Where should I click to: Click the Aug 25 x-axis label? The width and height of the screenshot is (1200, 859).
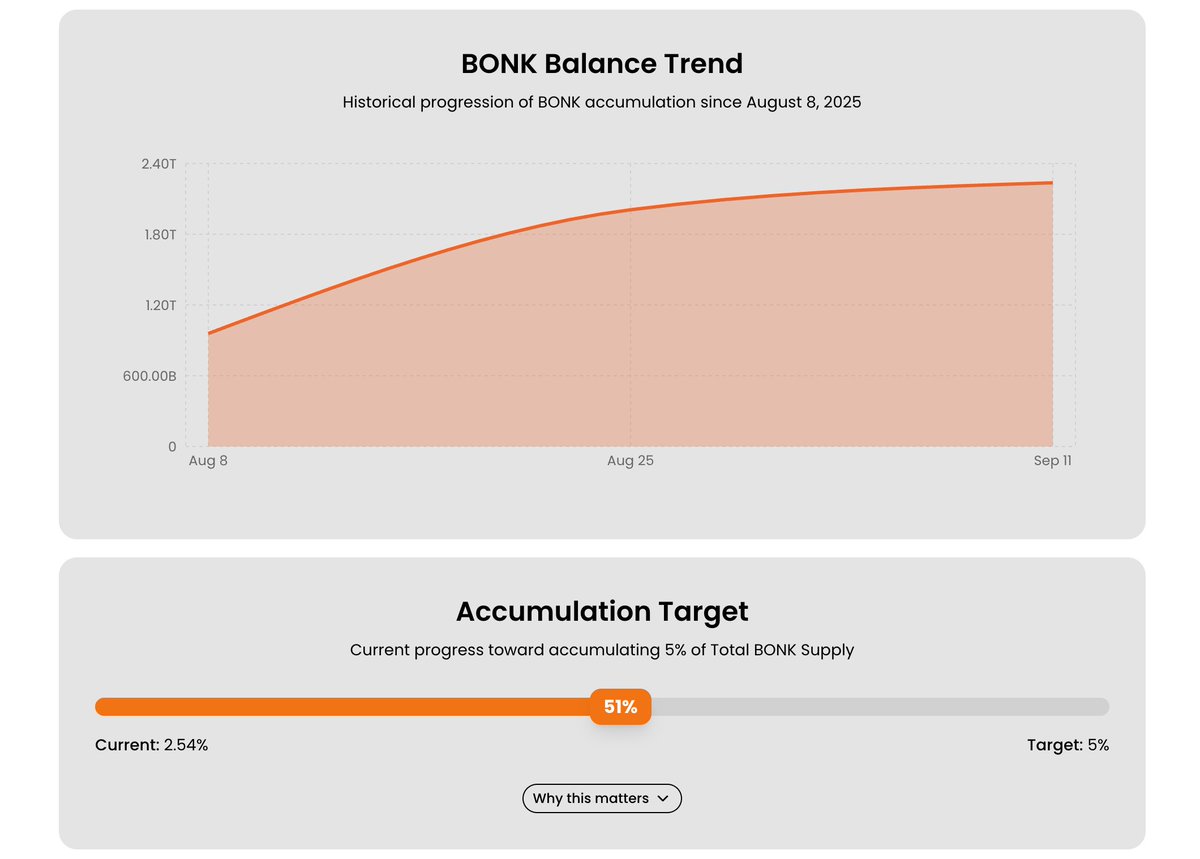click(630, 461)
